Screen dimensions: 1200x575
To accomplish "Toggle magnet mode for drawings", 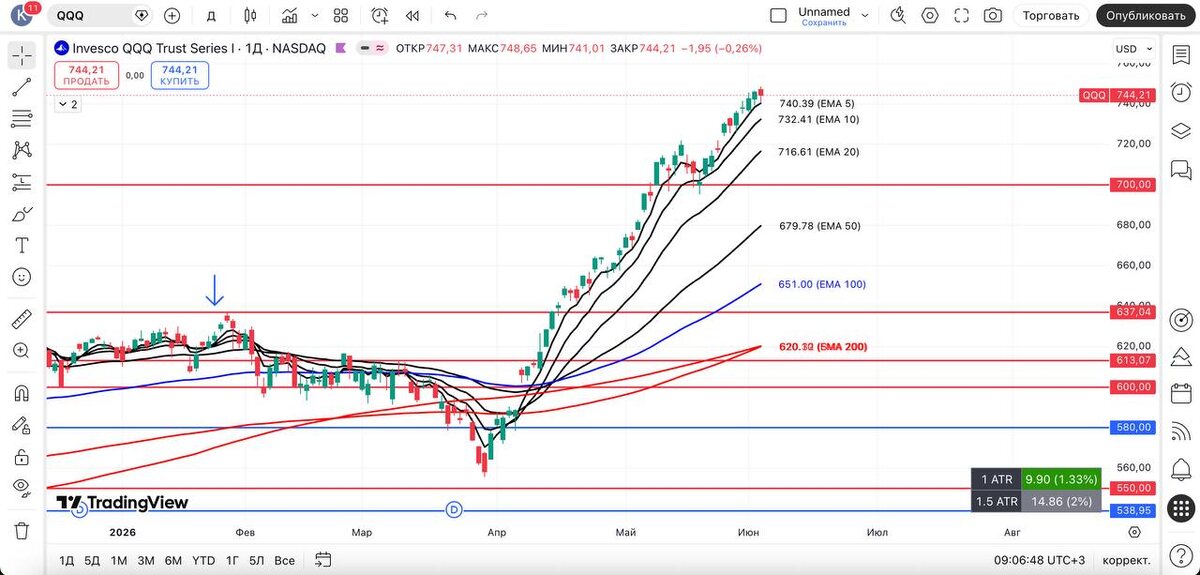I will pos(22,393).
